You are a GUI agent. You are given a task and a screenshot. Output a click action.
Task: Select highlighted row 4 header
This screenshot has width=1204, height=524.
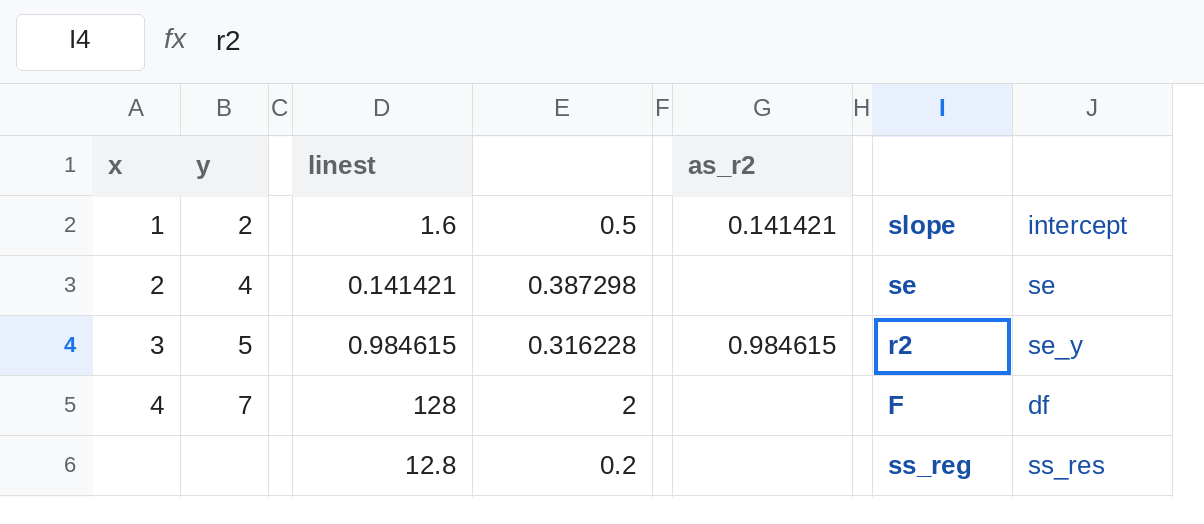(x=46, y=345)
